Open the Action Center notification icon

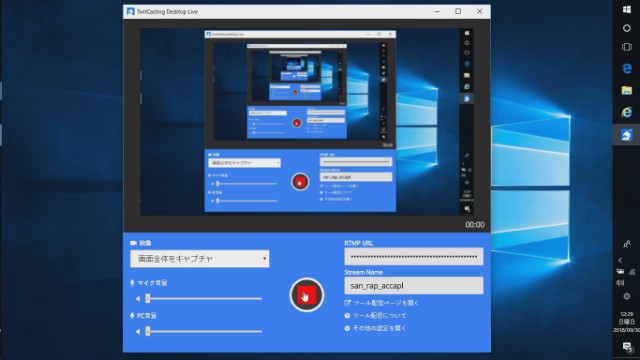click(627, 347)
